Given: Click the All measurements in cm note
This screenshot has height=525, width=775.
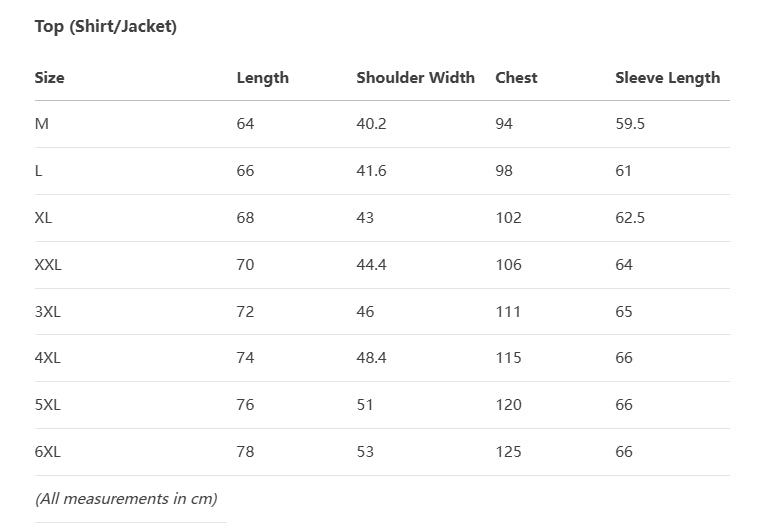Looking at the screenshot, I should 126,499.
